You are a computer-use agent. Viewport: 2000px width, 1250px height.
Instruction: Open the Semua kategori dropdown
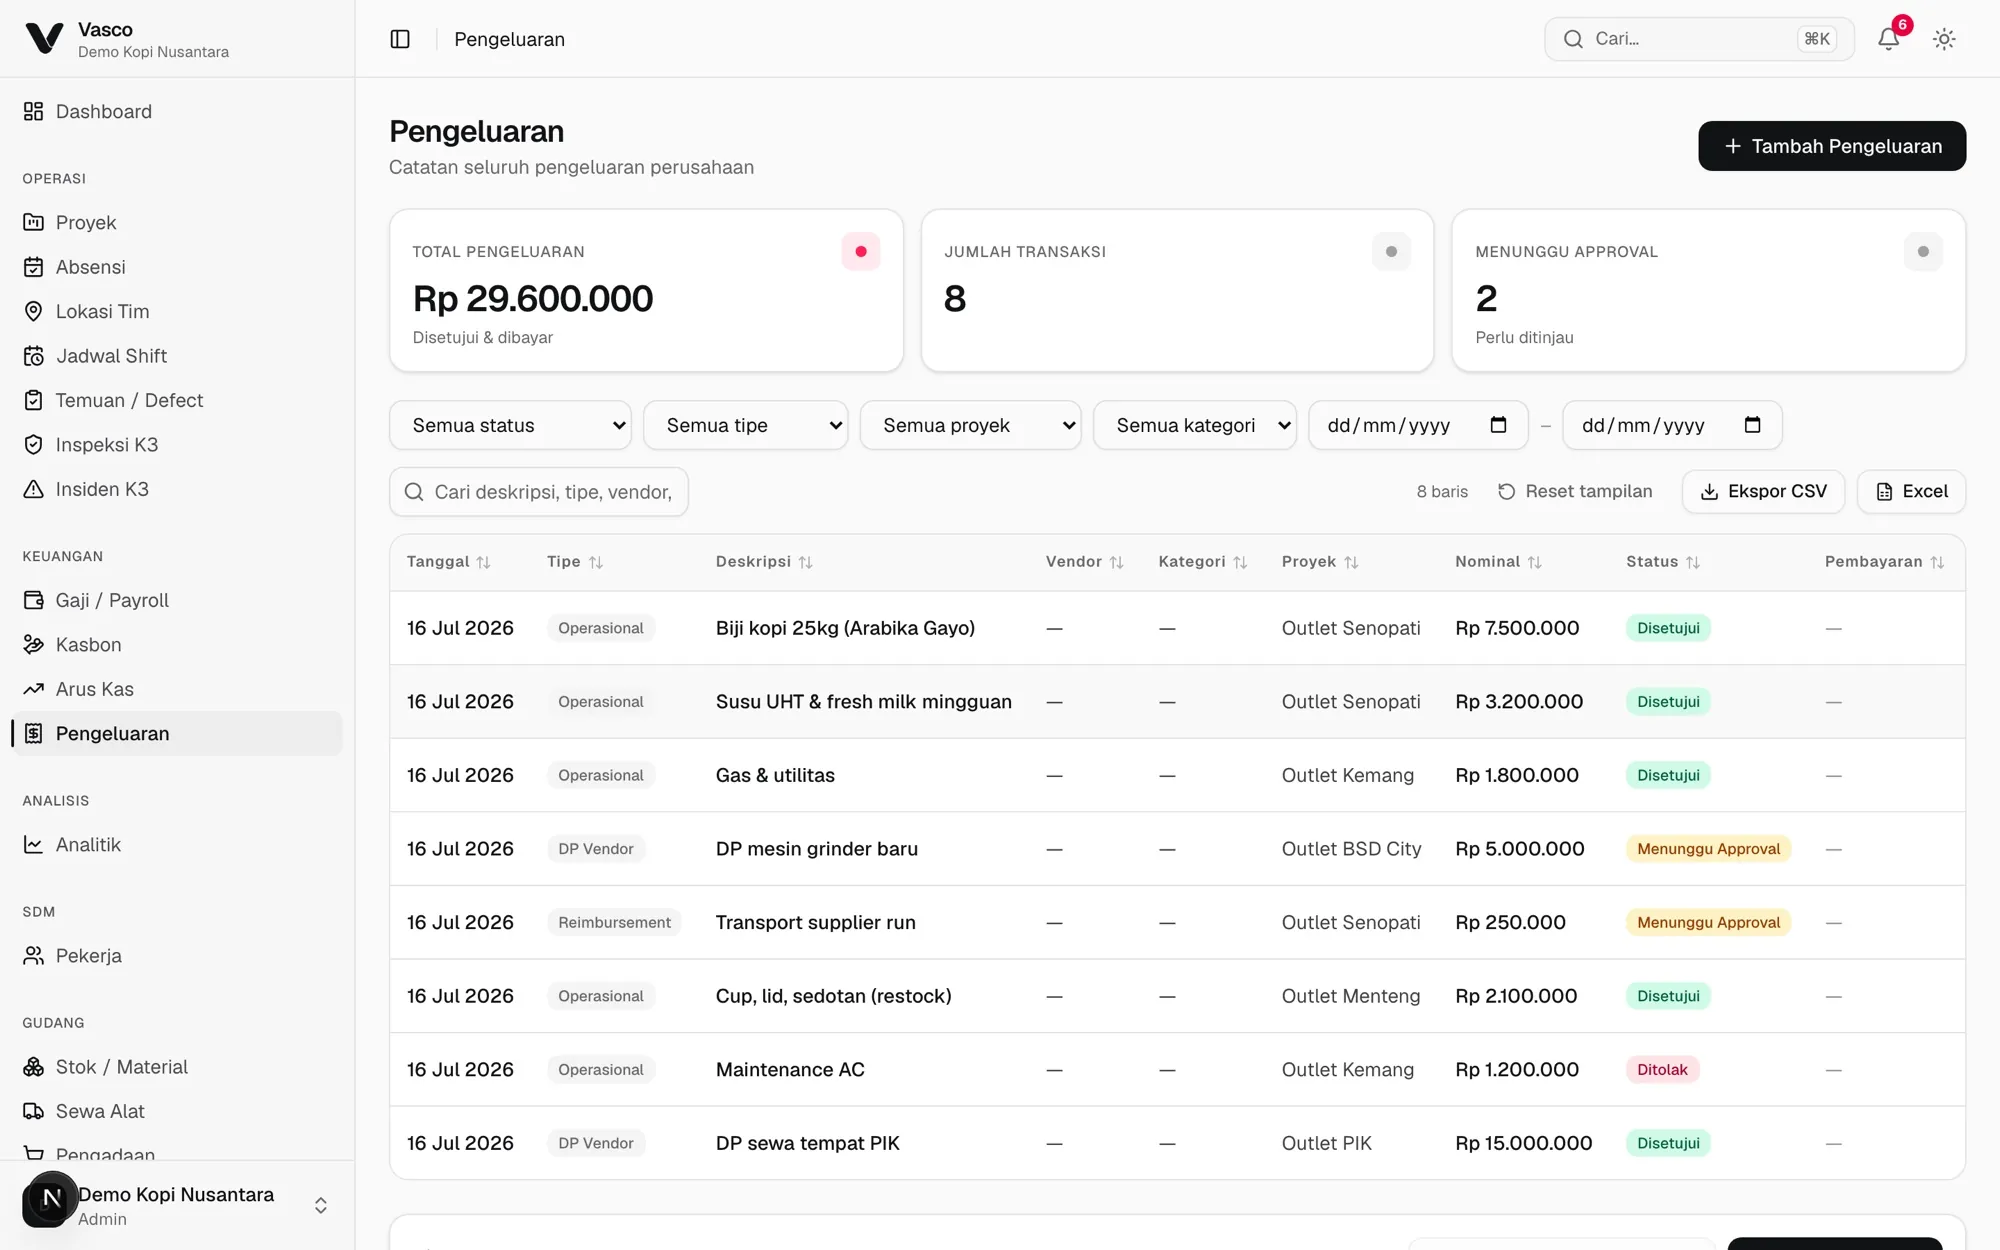point(1195,425)
